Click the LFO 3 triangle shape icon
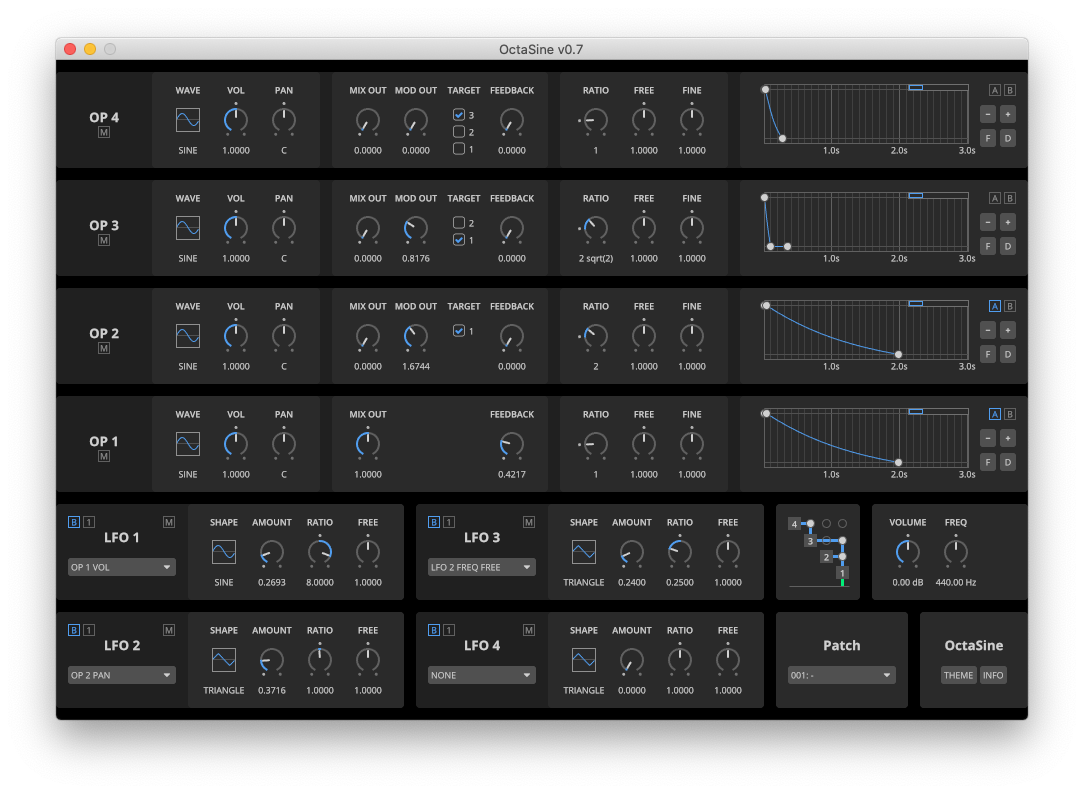This screenshot has height=794, width=1084. coord(583,552)
